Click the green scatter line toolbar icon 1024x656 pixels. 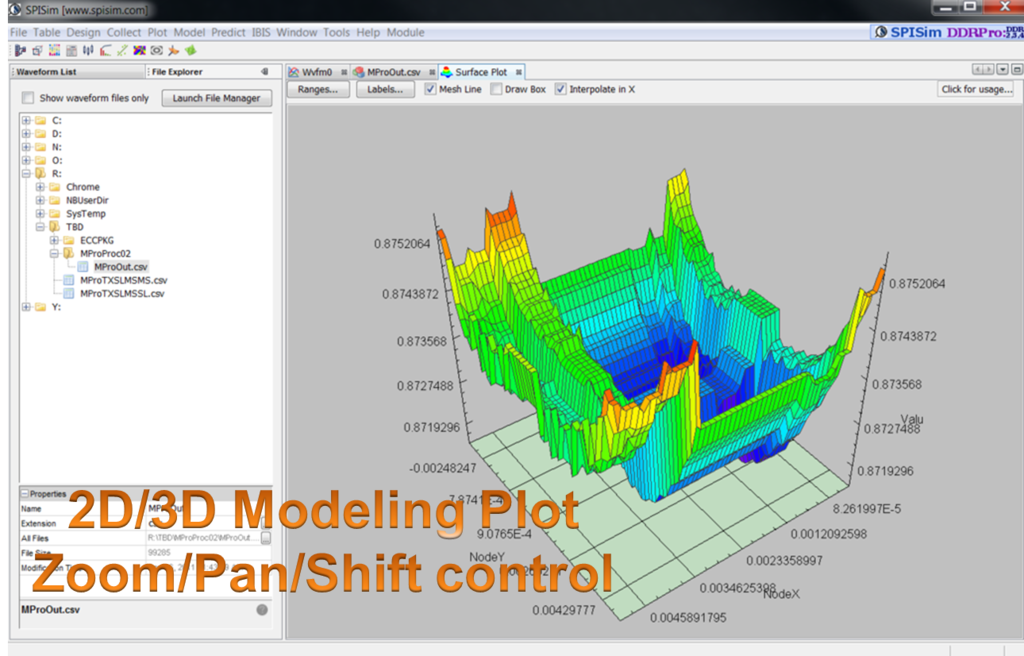tap(122, 50)
